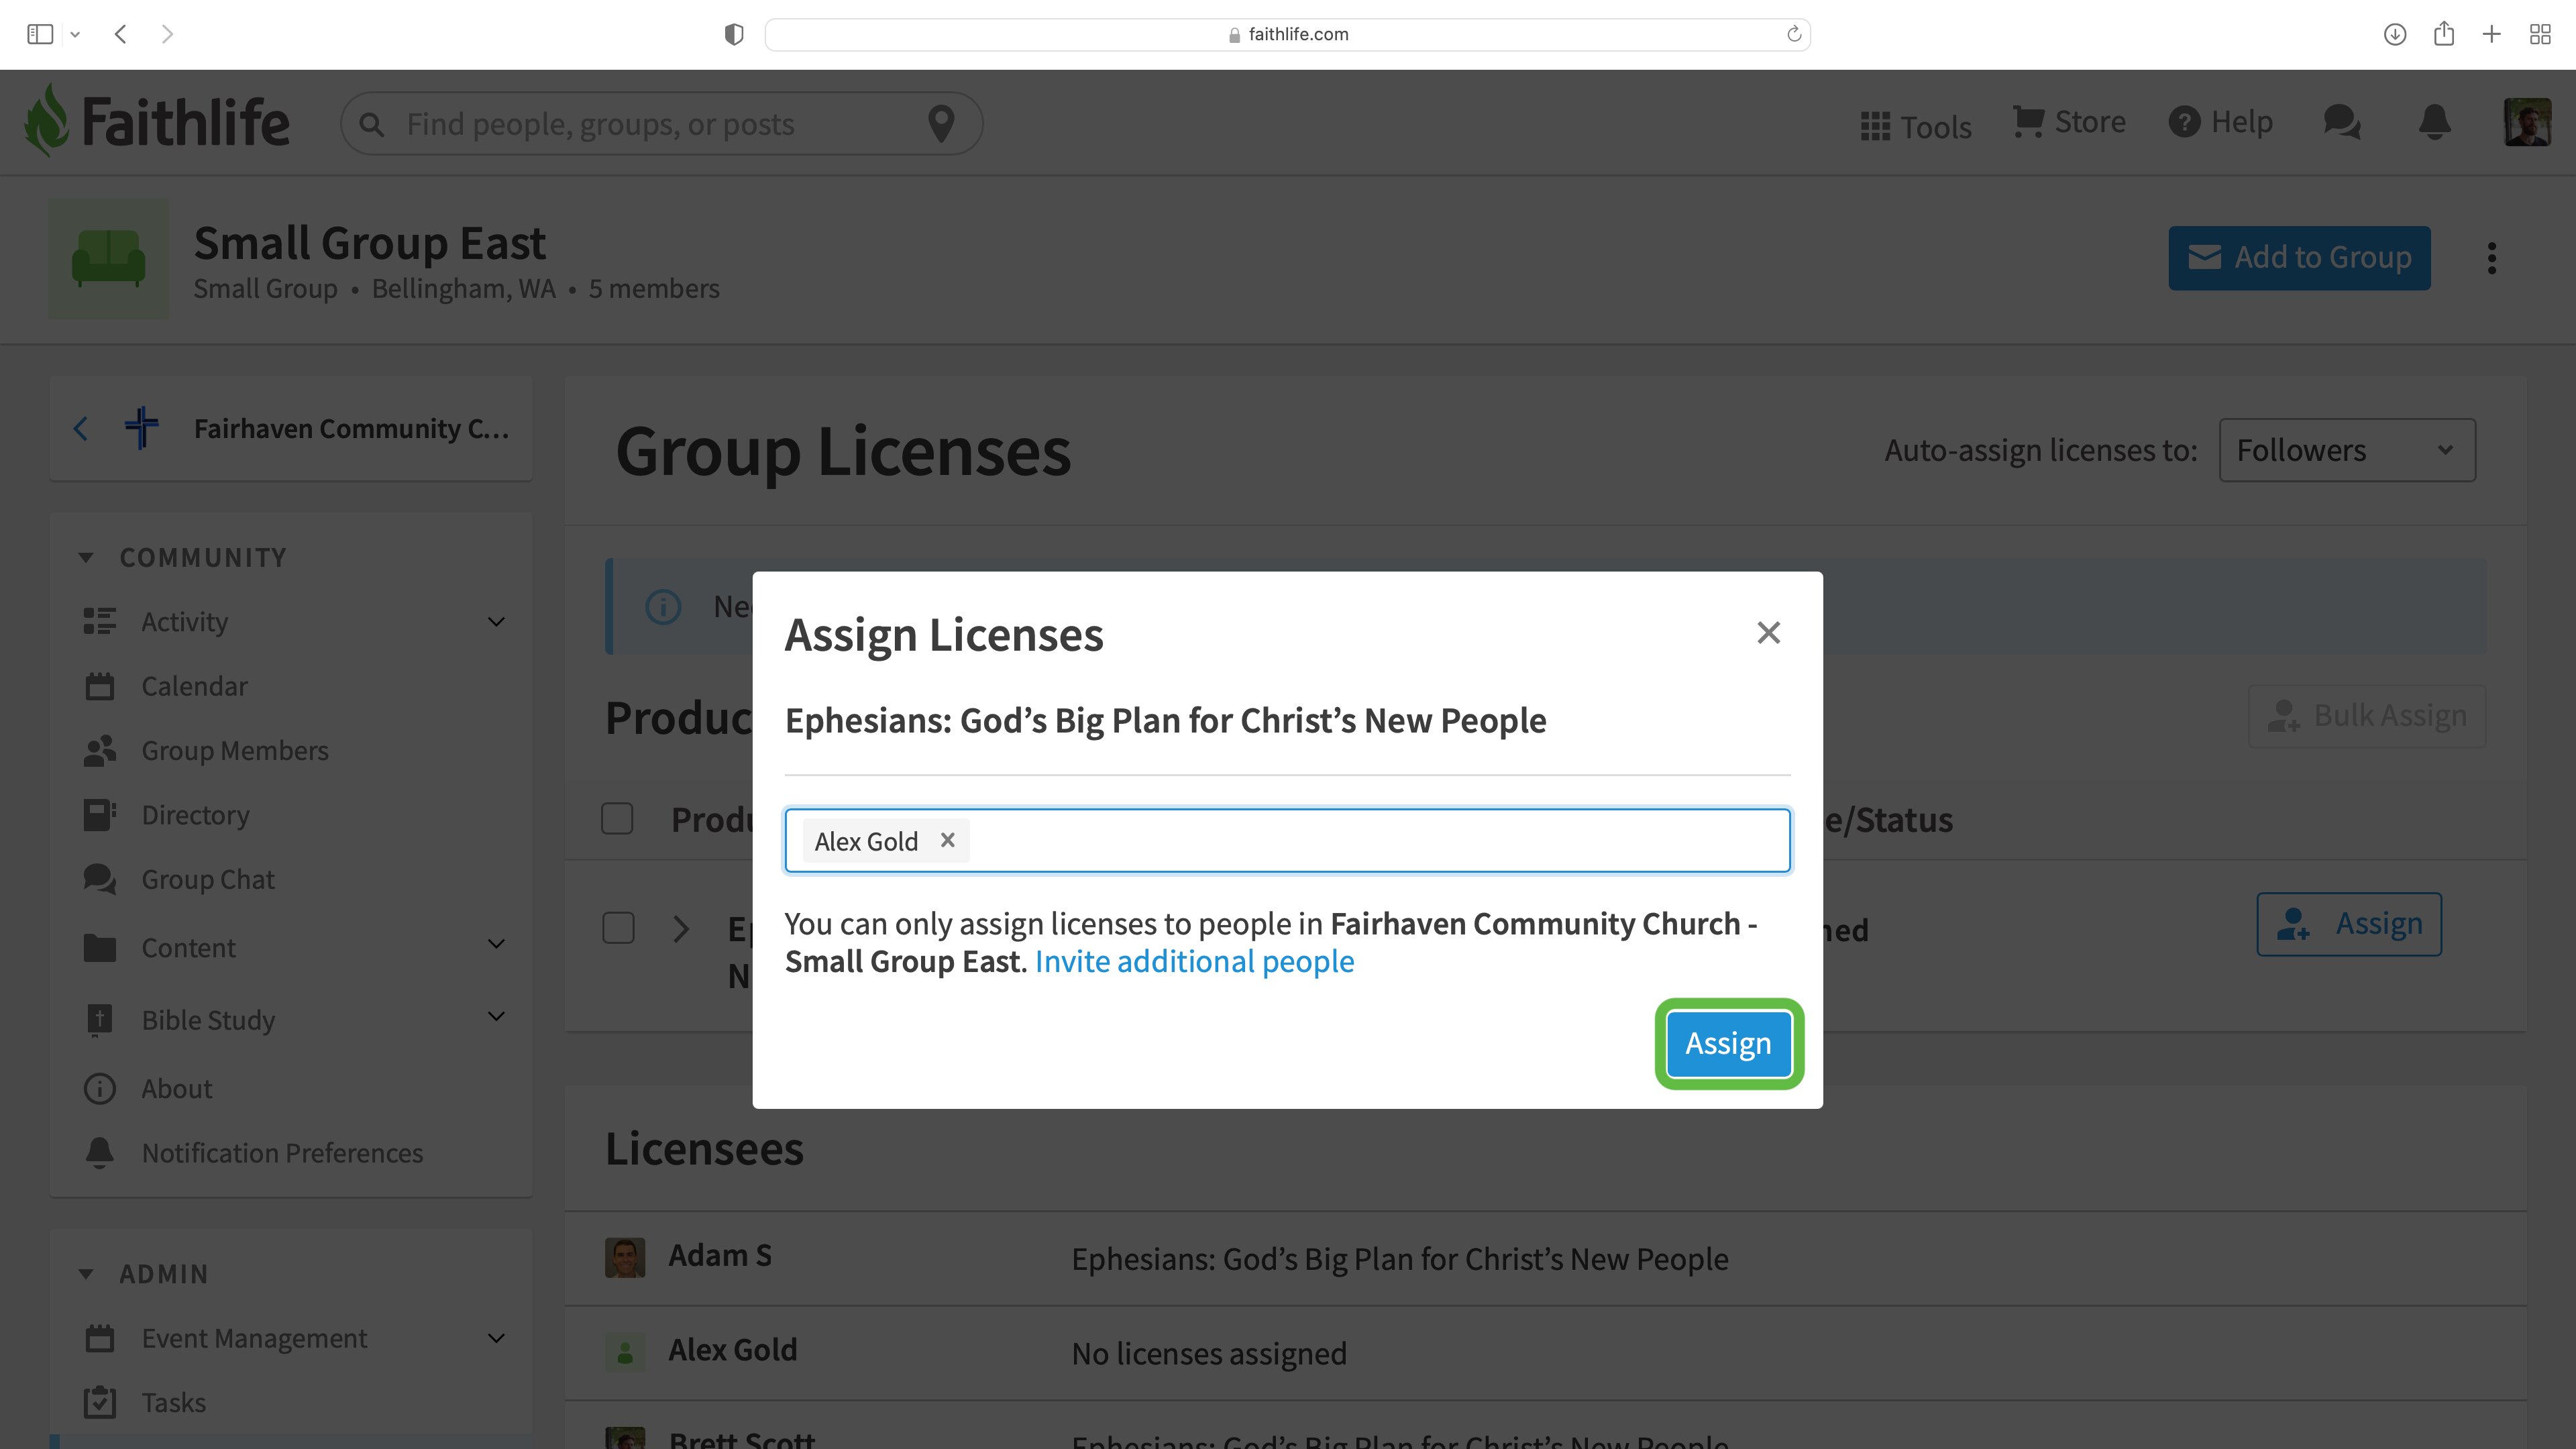Show Safari sidebar
2576x1449 pixels.
pos(40,34)
